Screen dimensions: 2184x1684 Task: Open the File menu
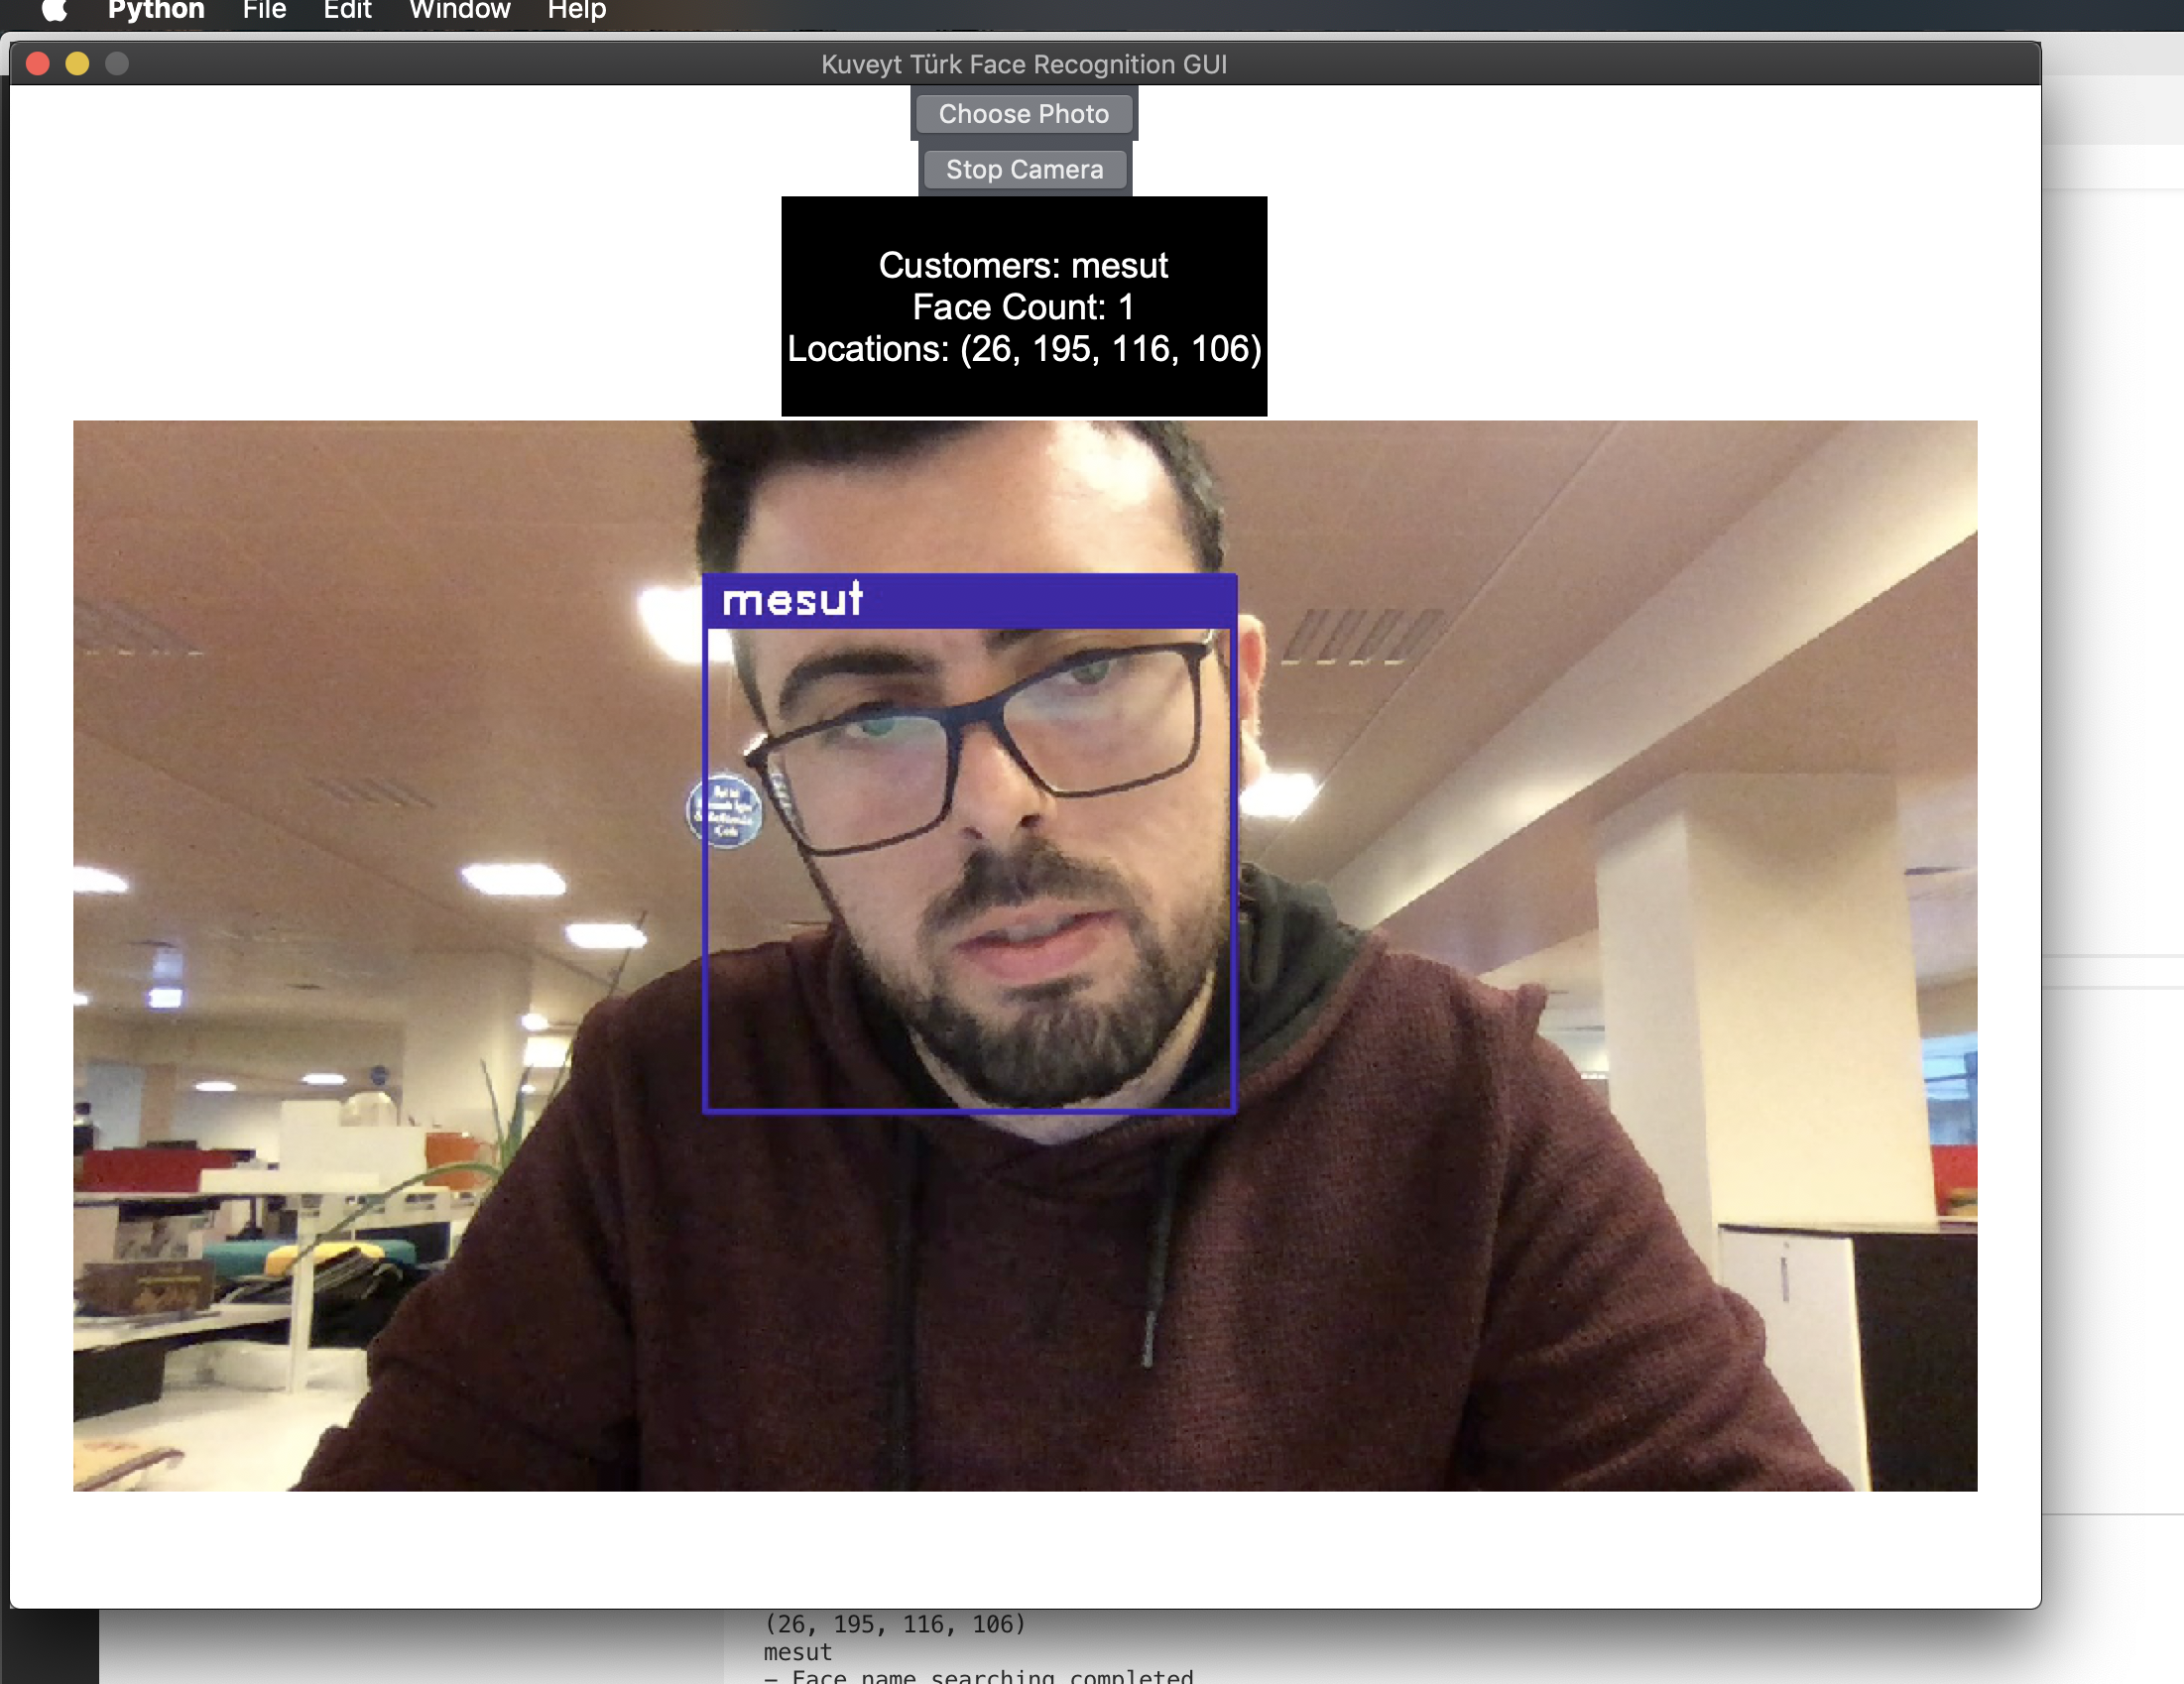(264, 10)
